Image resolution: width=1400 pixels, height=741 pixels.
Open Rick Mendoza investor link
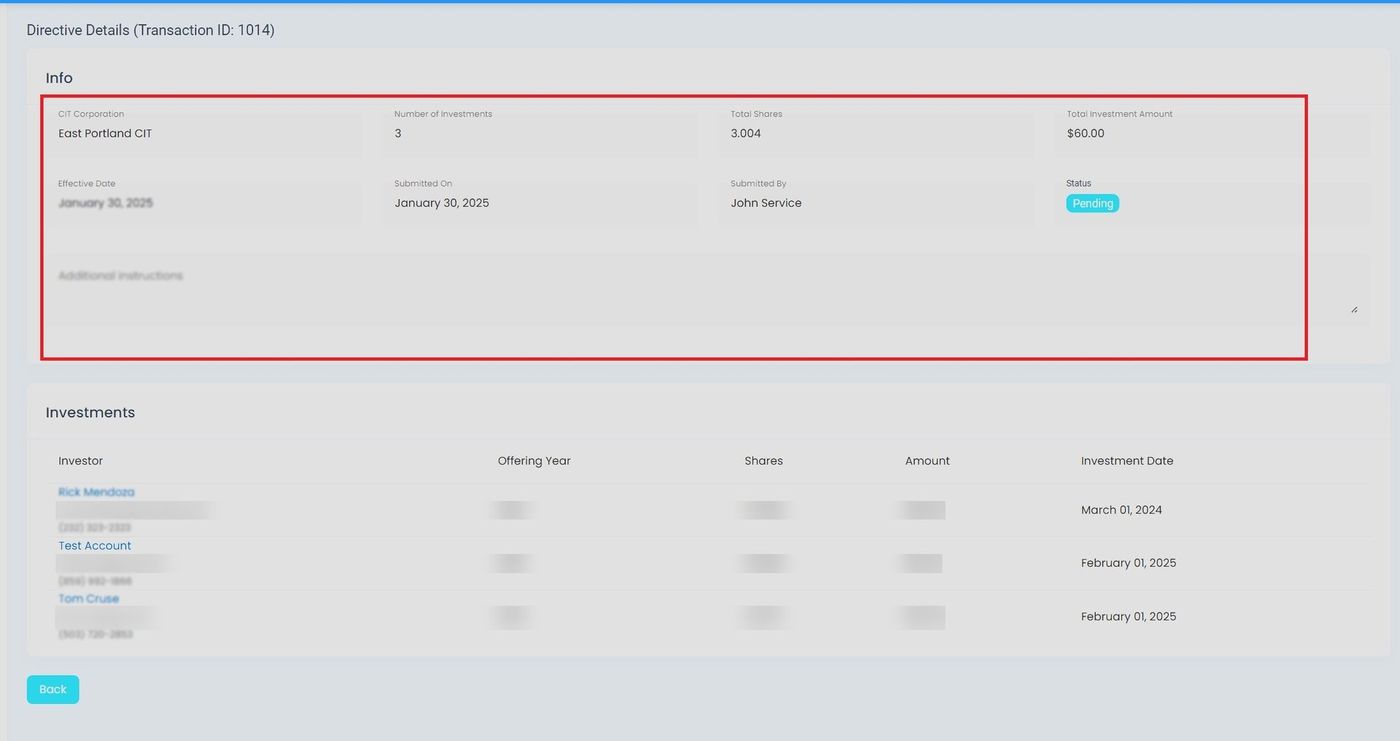point(96,492)
